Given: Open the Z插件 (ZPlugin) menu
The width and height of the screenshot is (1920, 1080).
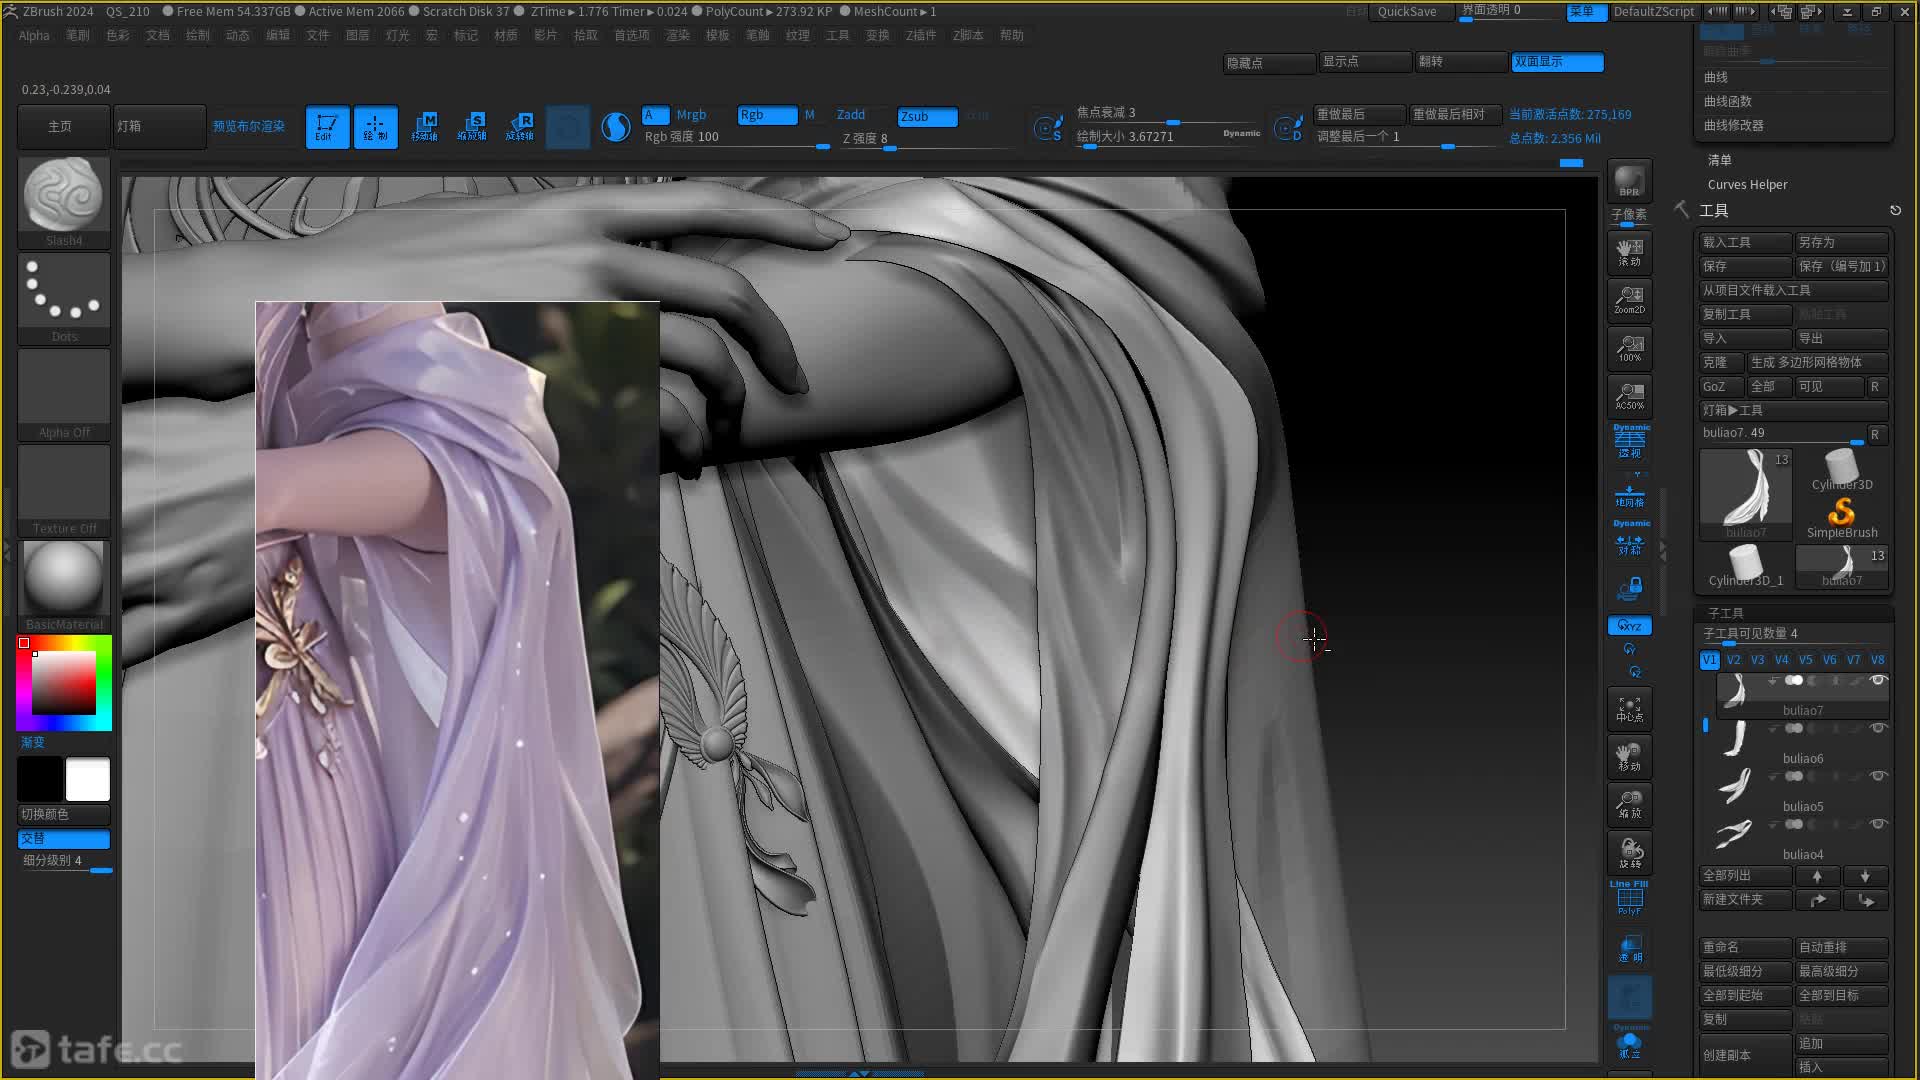Looking at the screenshot, I should pos(921,35).
